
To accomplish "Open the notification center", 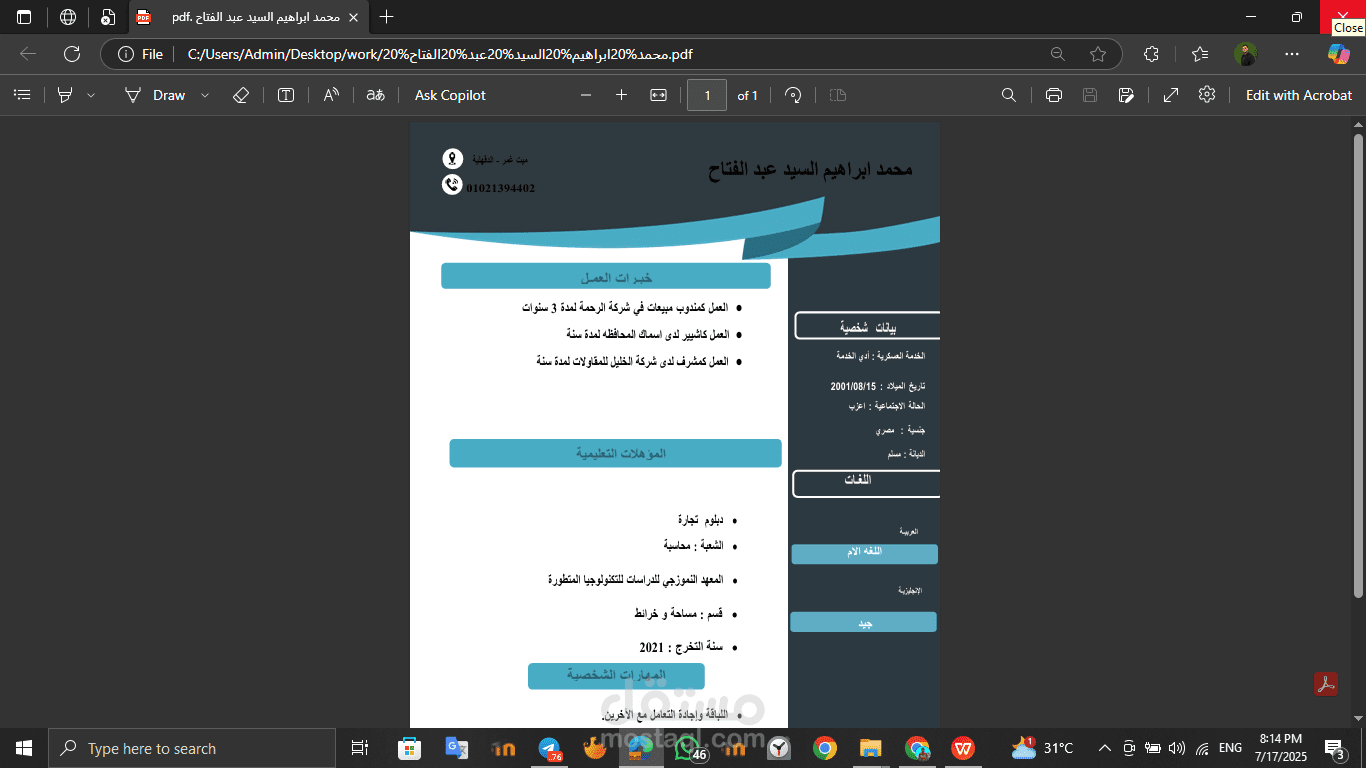I will point(1335,748).
